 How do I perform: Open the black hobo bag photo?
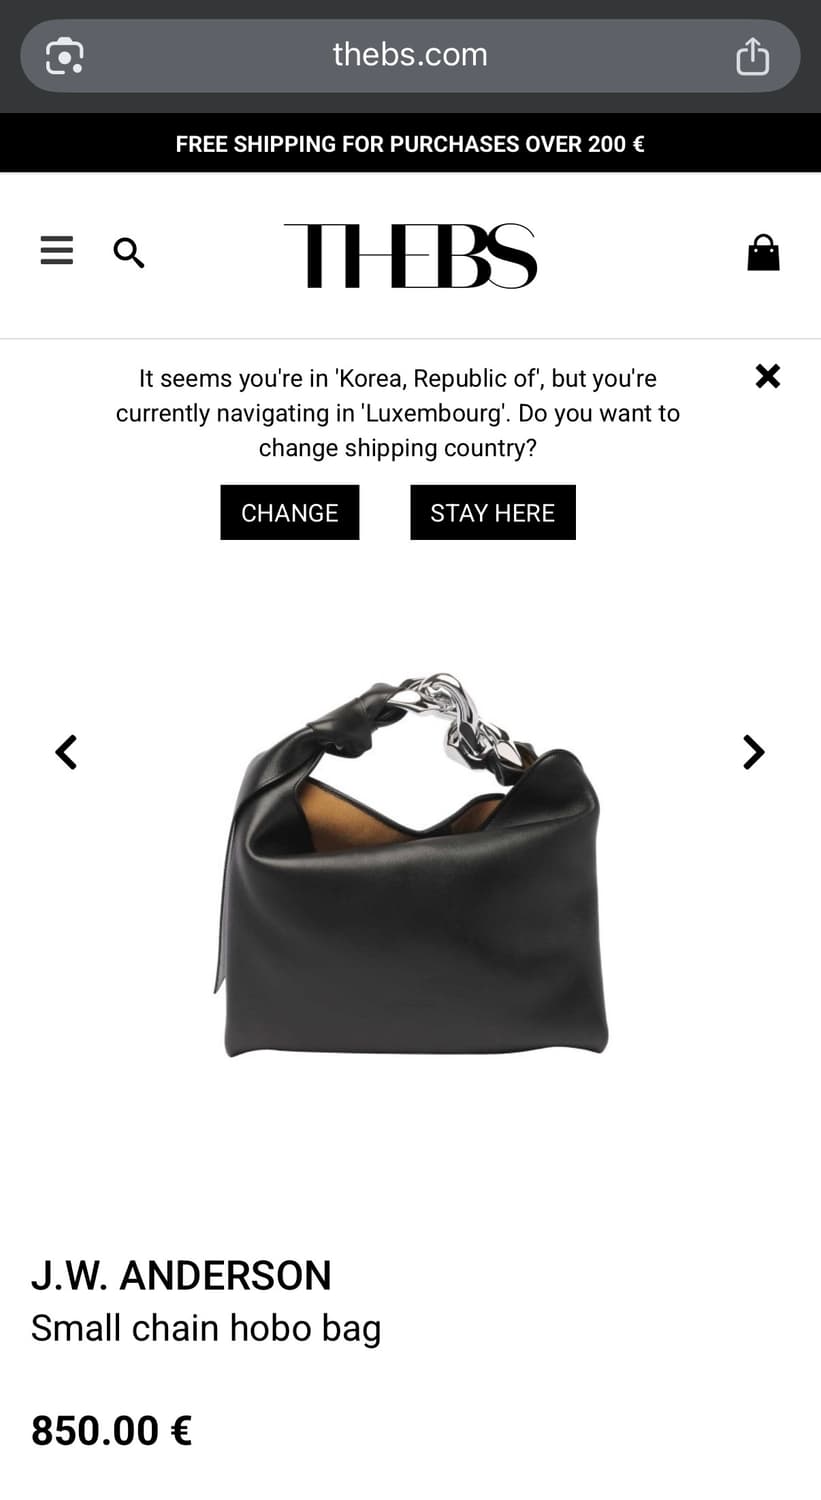click(410, 865)
